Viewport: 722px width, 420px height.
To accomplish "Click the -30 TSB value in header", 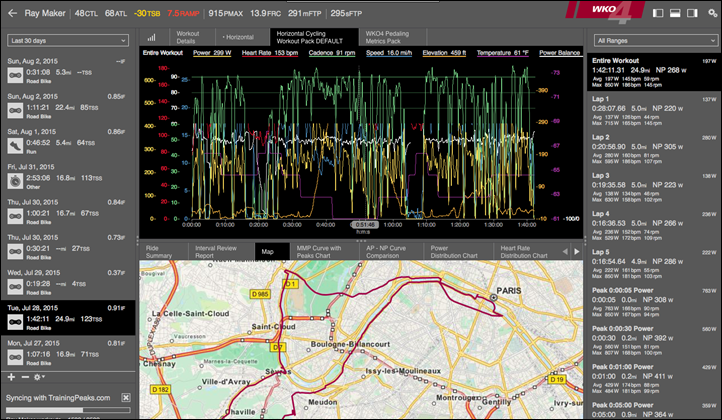I will click(x=147, y=13).
